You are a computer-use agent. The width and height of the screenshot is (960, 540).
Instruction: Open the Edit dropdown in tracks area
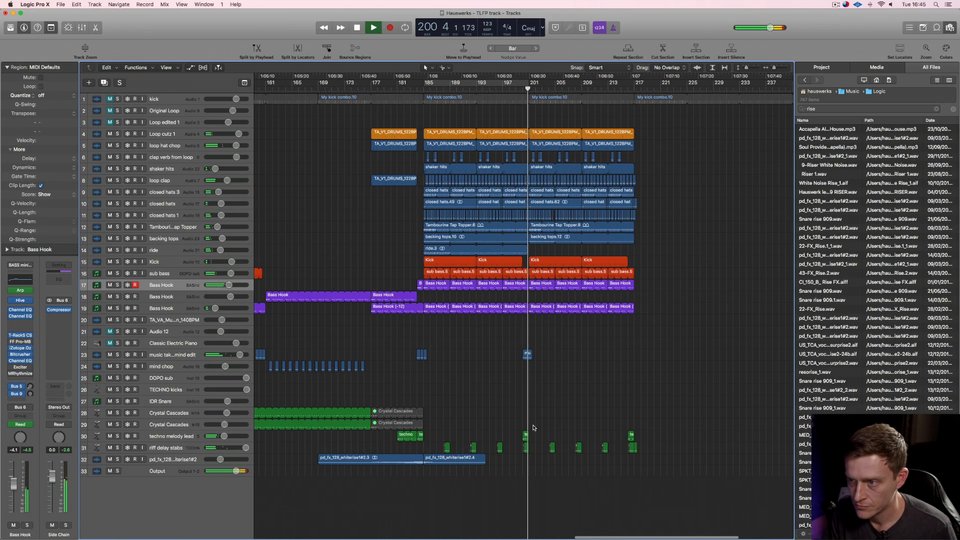(108, 67)
